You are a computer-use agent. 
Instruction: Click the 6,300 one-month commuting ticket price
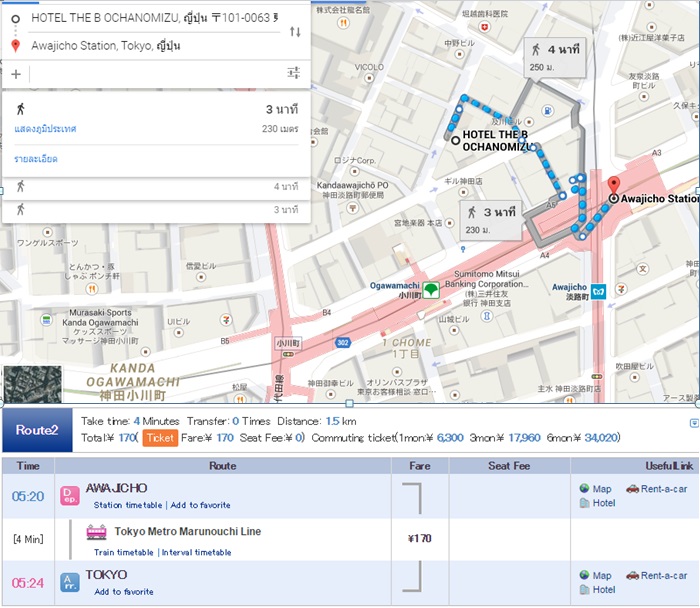tap(450, 438)
